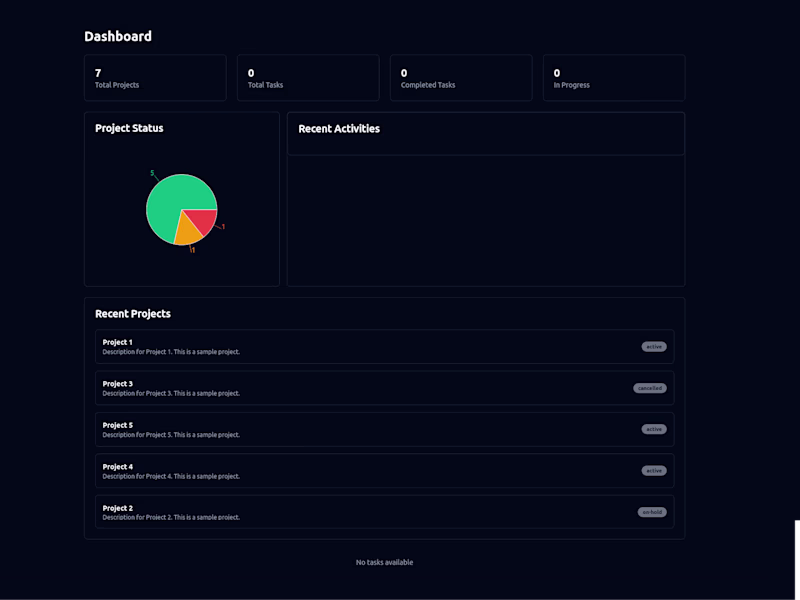Click the "No tasks available" message
Screen dimensions: 800x600
[385, 562]
